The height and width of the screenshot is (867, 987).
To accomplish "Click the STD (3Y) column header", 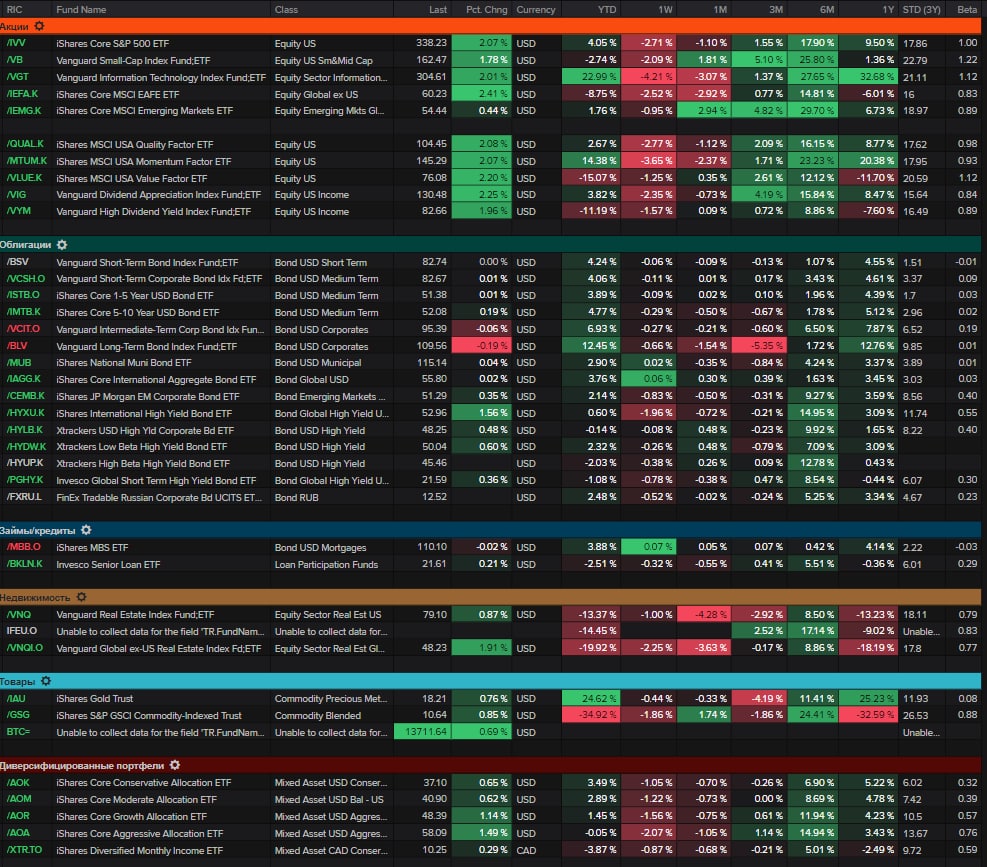I will [922, 9].
